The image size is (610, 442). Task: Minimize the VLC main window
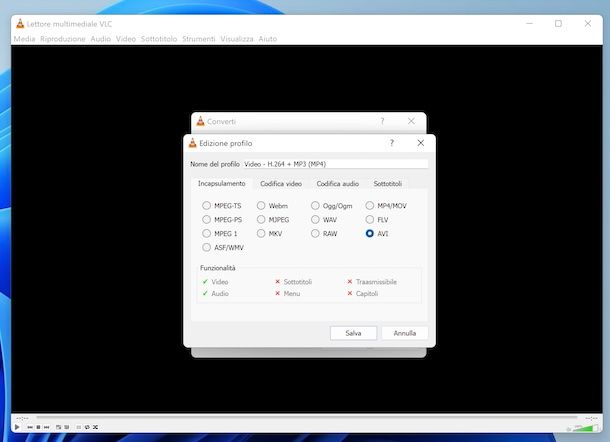[x=529, y=24]
